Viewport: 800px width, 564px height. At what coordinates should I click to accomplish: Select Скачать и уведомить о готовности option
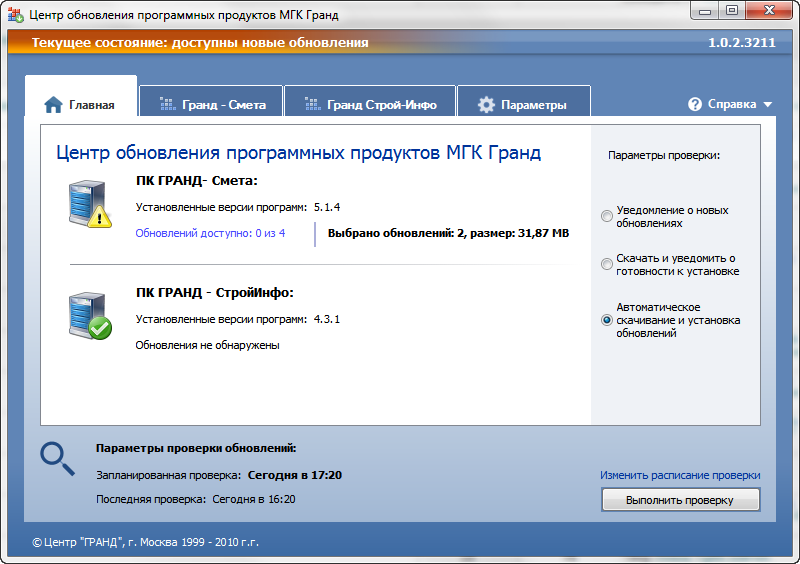607,264
